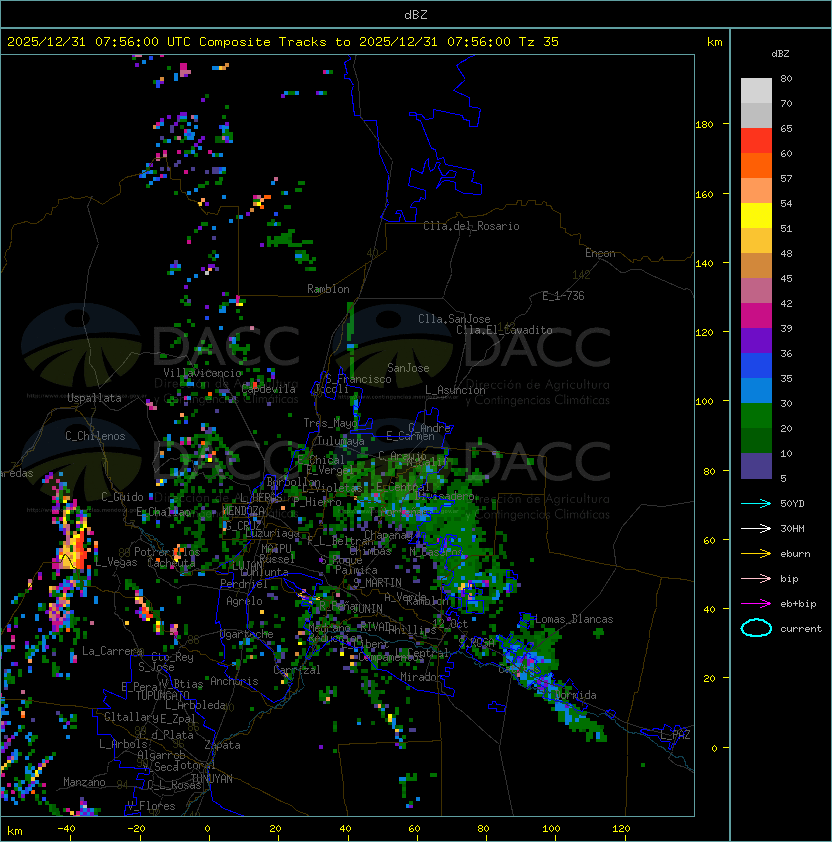Viewport: 832px width, 842px height.
Task: Pick the purple swatch in dBZ scale
Action: [x=756, y=340]
